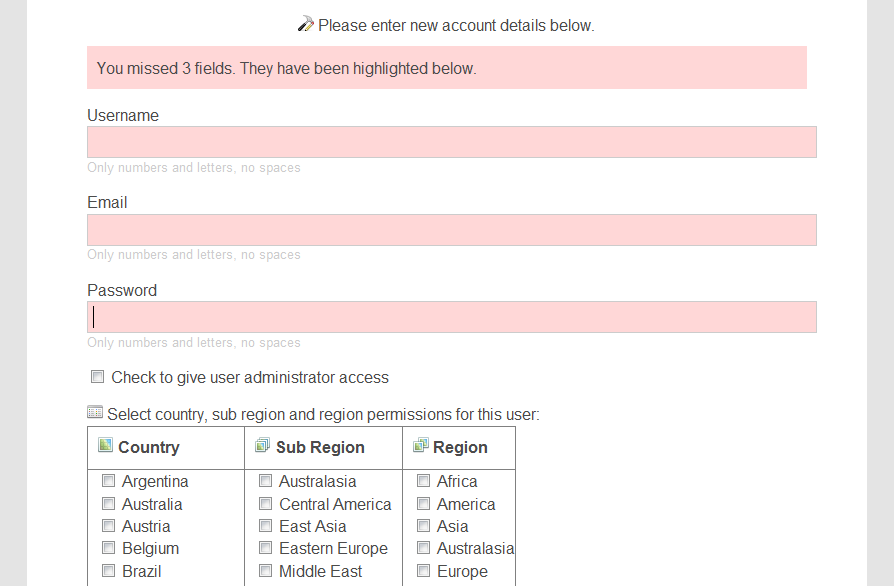The height and width of the screenshot is (586, 894).
Task: Select the Austria checkbox
Action: pos(108,526)
